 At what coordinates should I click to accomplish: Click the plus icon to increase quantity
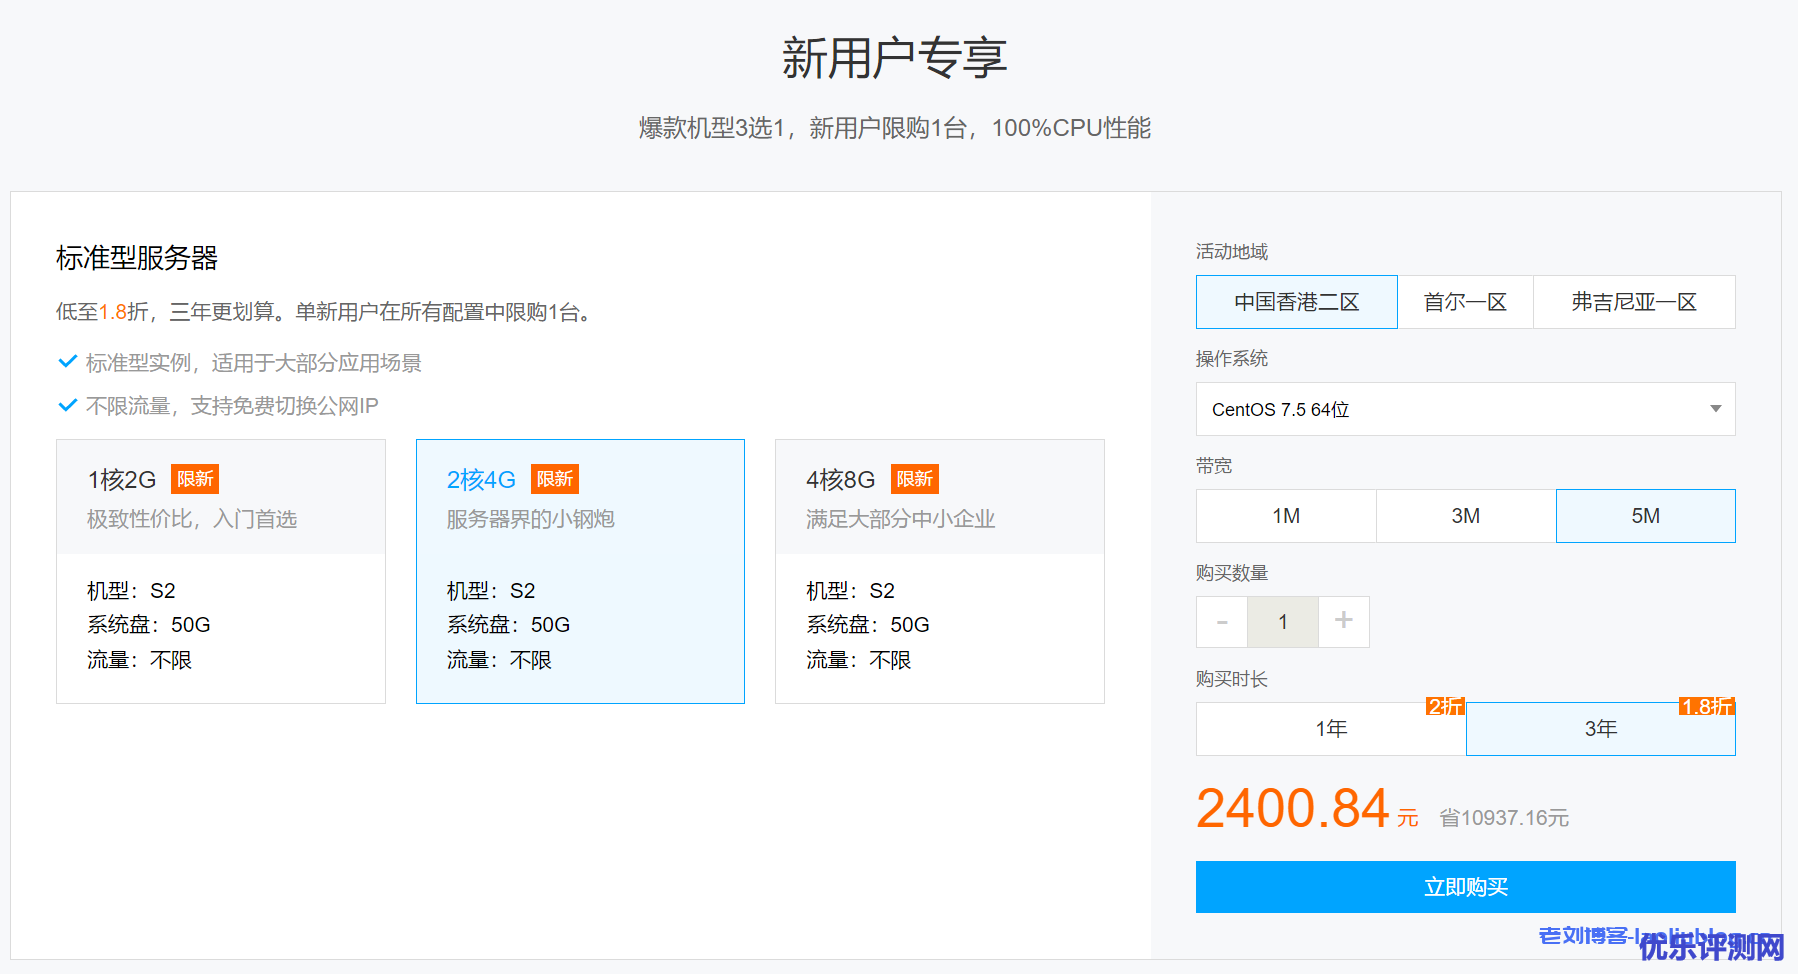click(x=1343, y=621)
